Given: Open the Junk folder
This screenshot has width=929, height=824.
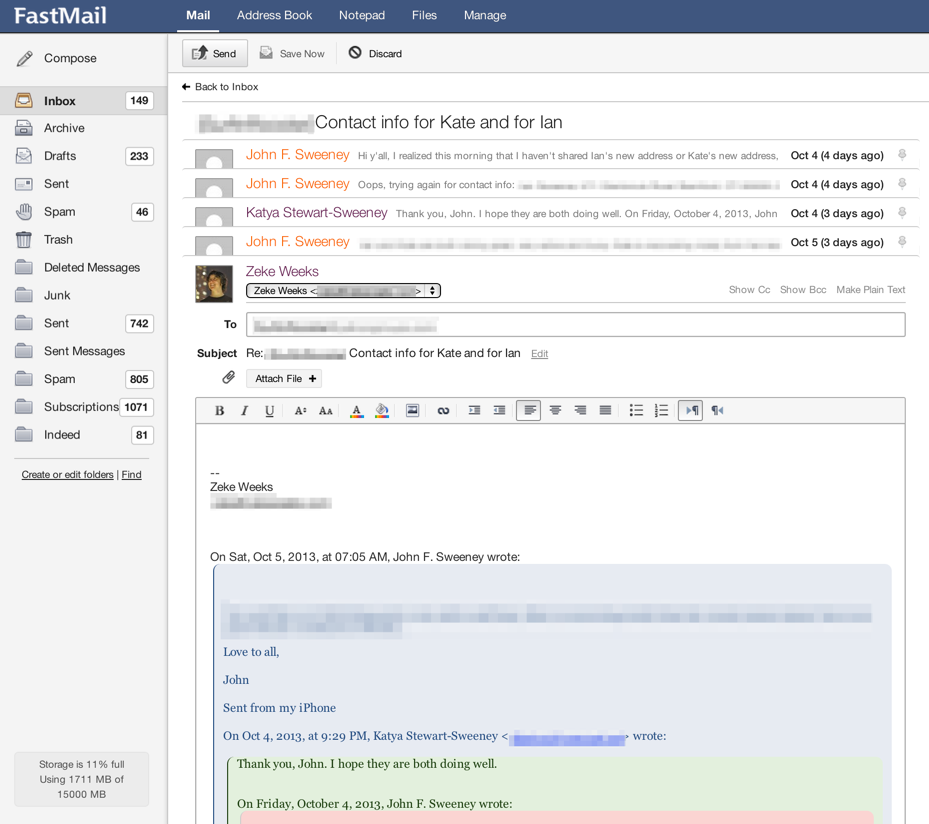Looking at the screenshot, I should [x=84, y=295].
